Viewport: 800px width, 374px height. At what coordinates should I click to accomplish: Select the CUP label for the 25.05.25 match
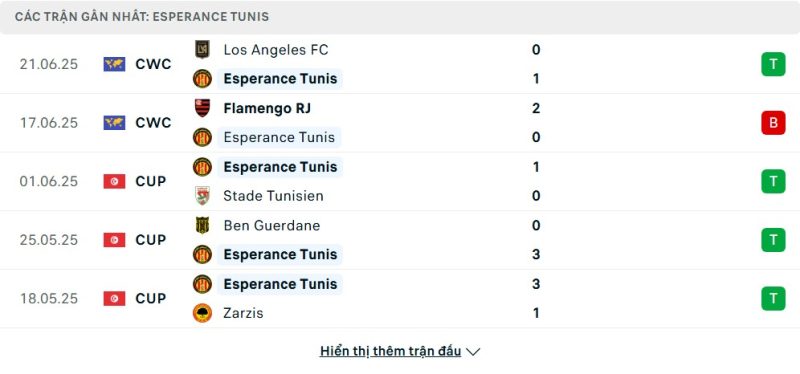click(x=151, y=240)
